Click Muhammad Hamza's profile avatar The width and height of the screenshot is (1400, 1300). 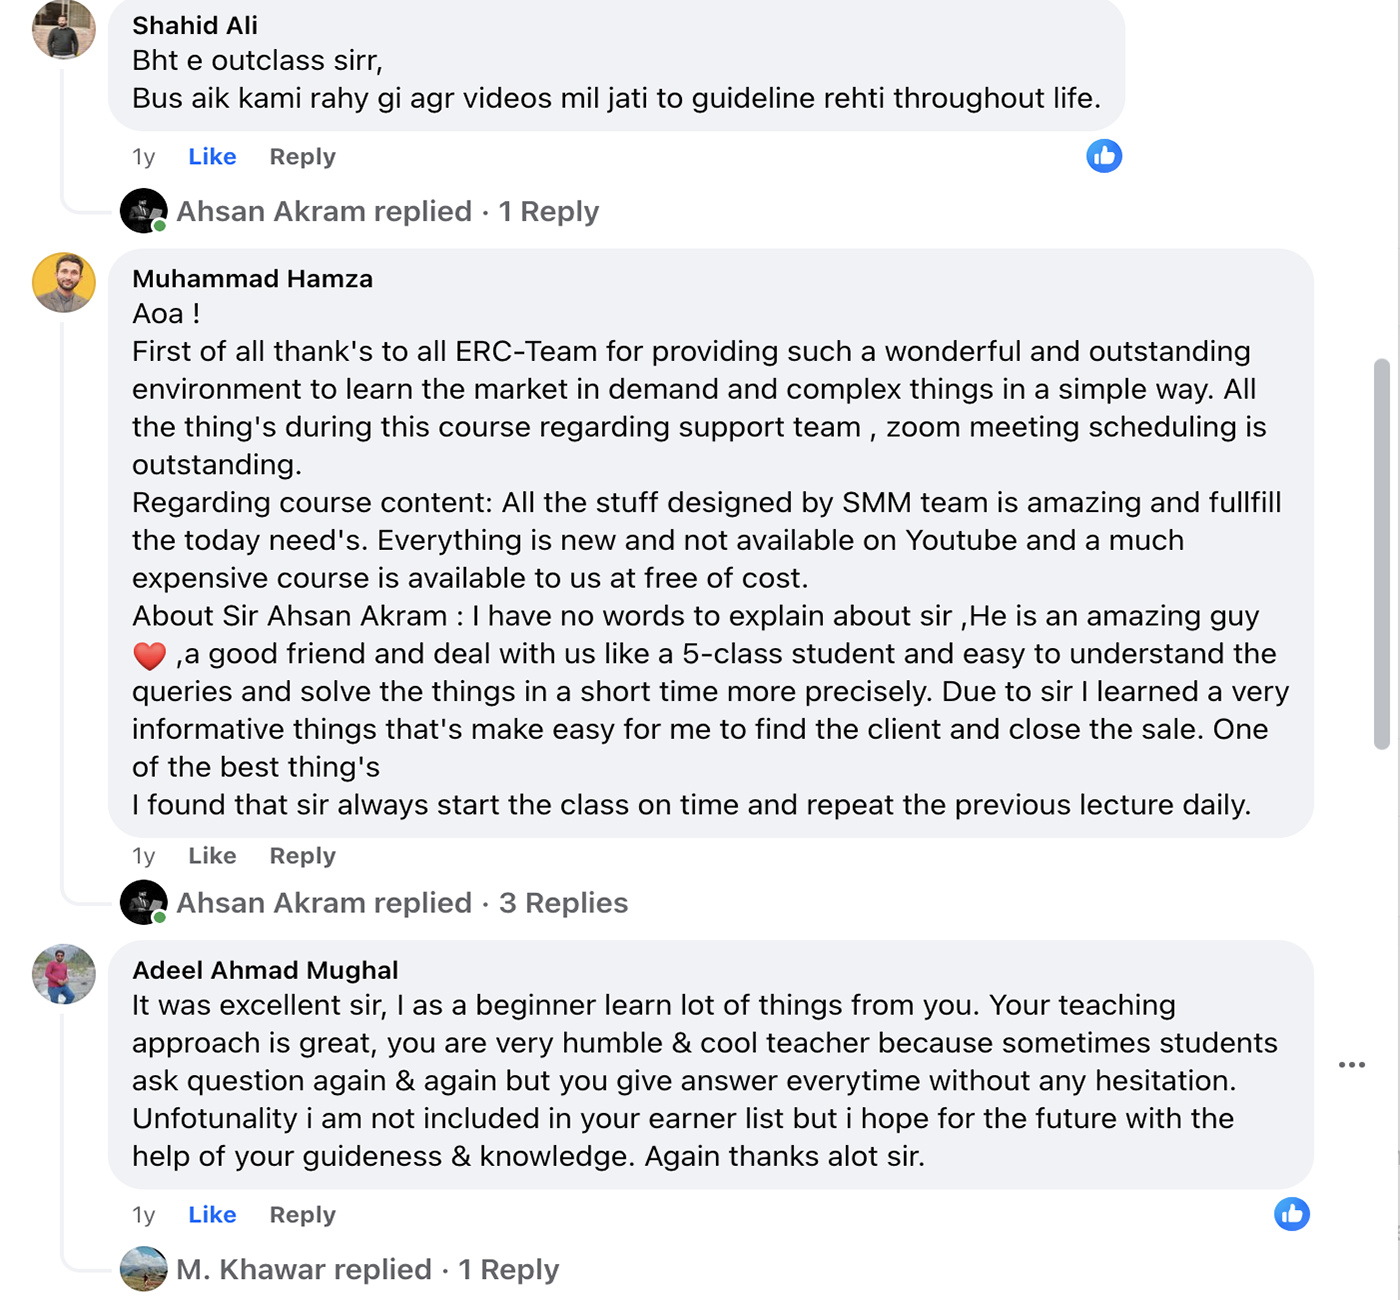pyautogui.click(x=64, y=282)
